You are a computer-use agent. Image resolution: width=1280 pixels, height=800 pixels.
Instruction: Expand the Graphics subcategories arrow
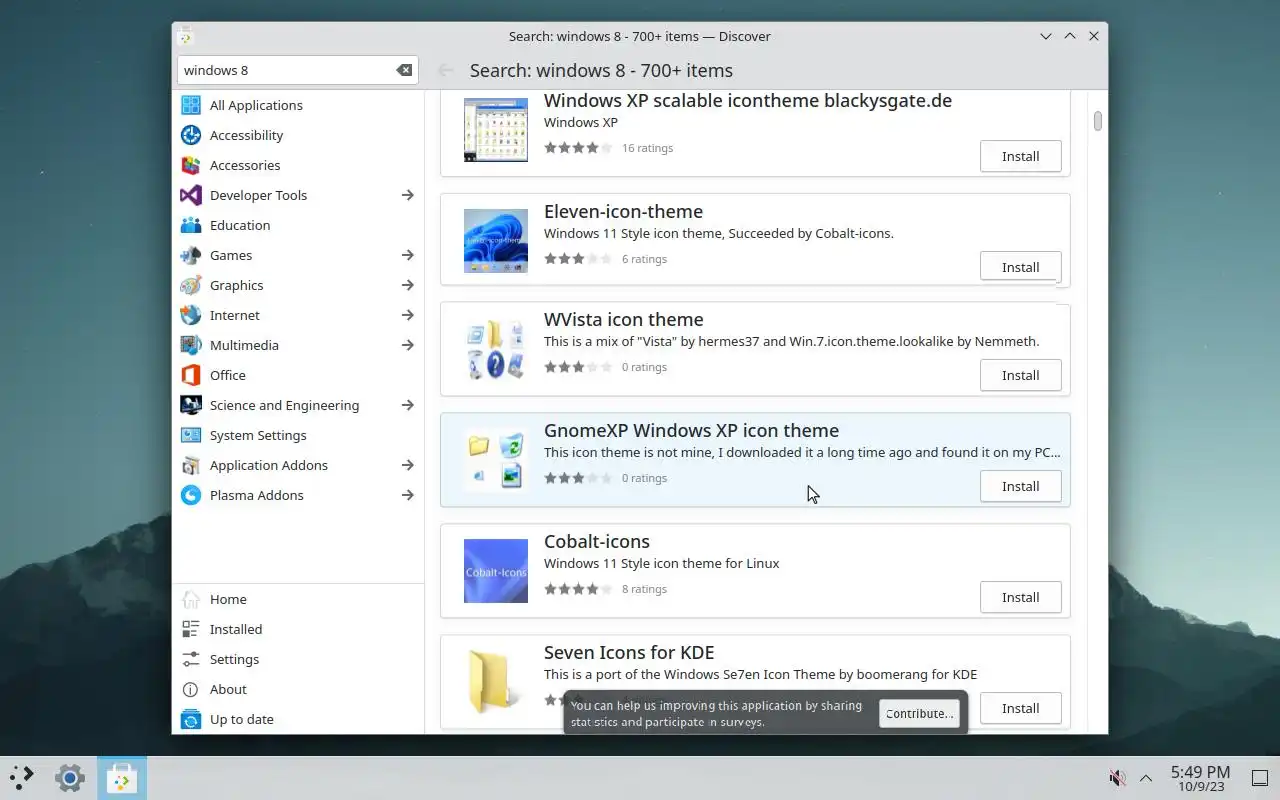click(x=408, y=285)
